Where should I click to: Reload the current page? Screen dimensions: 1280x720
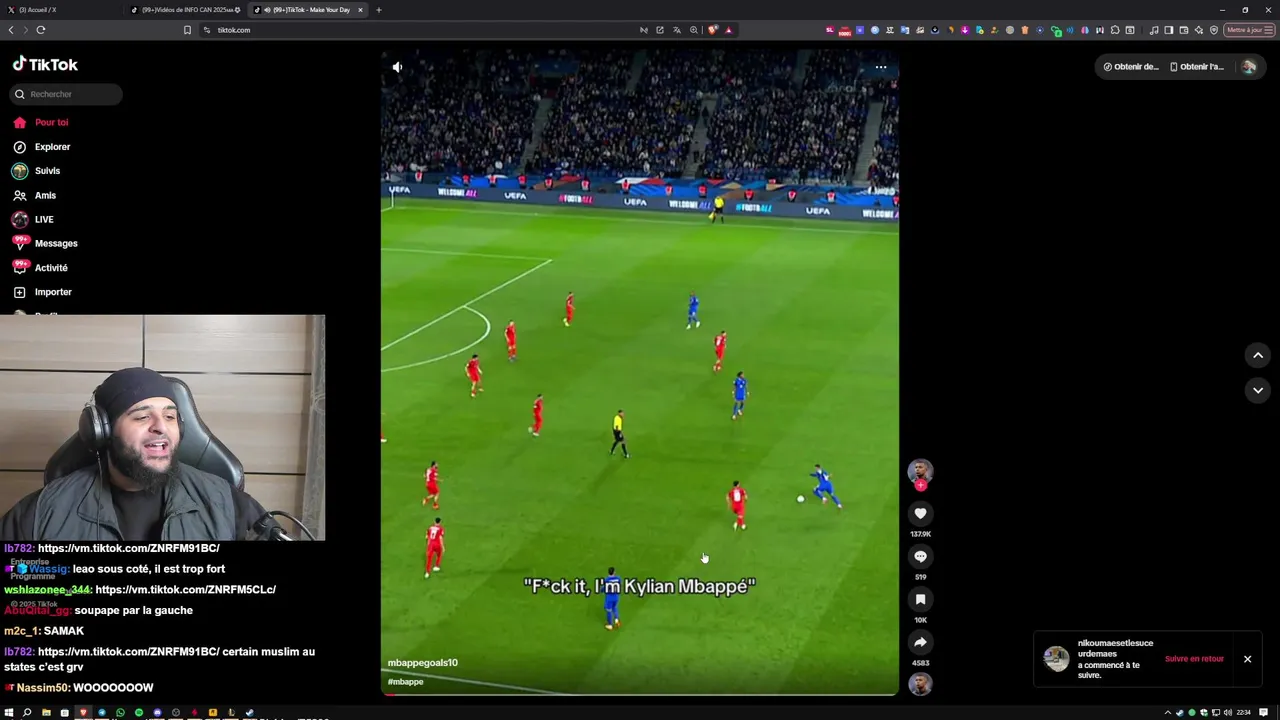[x=41, y=30]
